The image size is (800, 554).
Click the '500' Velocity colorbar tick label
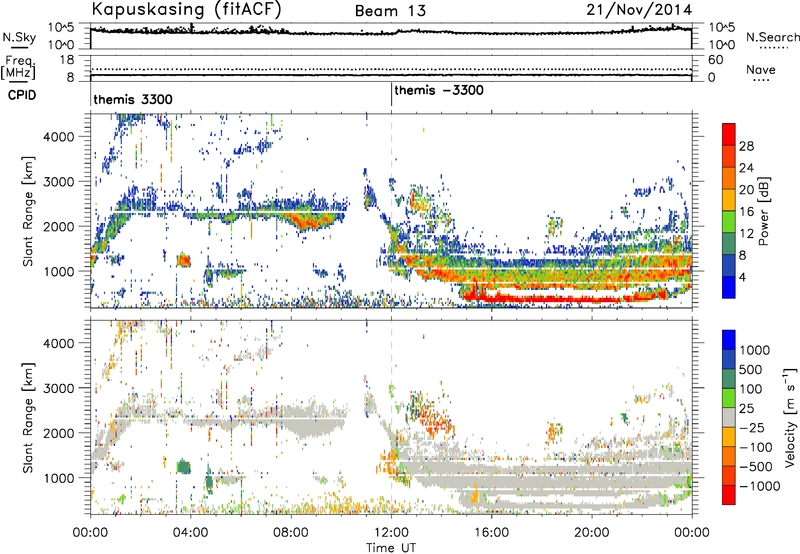coord(751,369)
